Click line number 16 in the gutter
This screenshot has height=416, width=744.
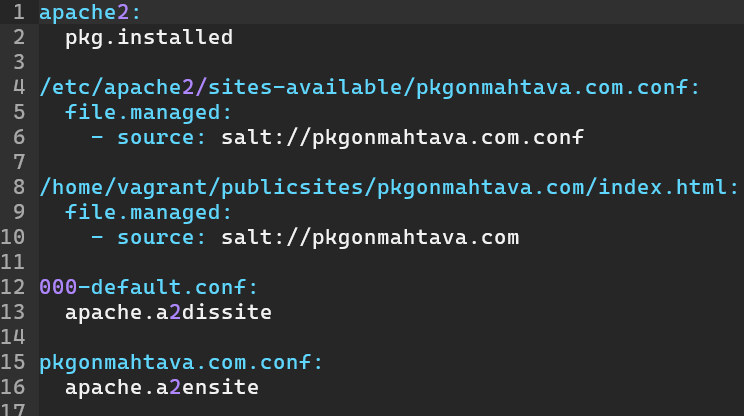[x=13, y=386]
